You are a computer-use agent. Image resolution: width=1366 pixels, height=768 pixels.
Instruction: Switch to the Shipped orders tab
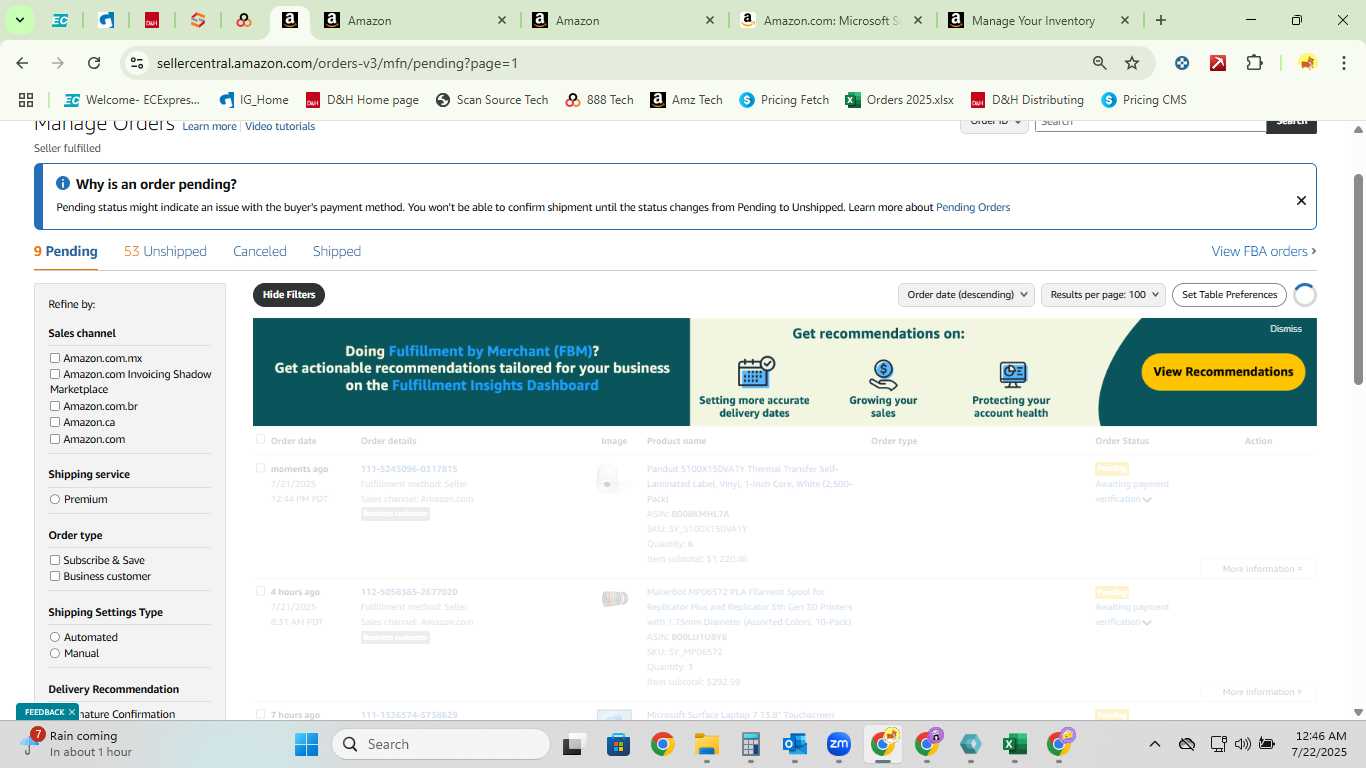[x=337, y=251]
